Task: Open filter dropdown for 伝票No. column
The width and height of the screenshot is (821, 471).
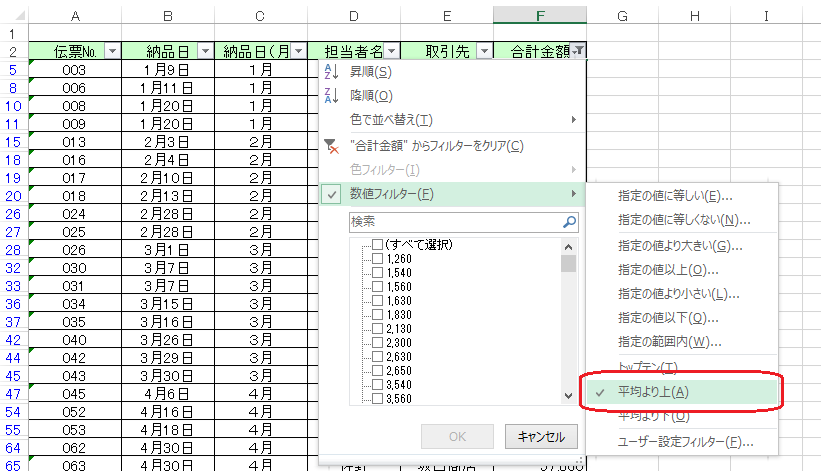Action: 113,51
